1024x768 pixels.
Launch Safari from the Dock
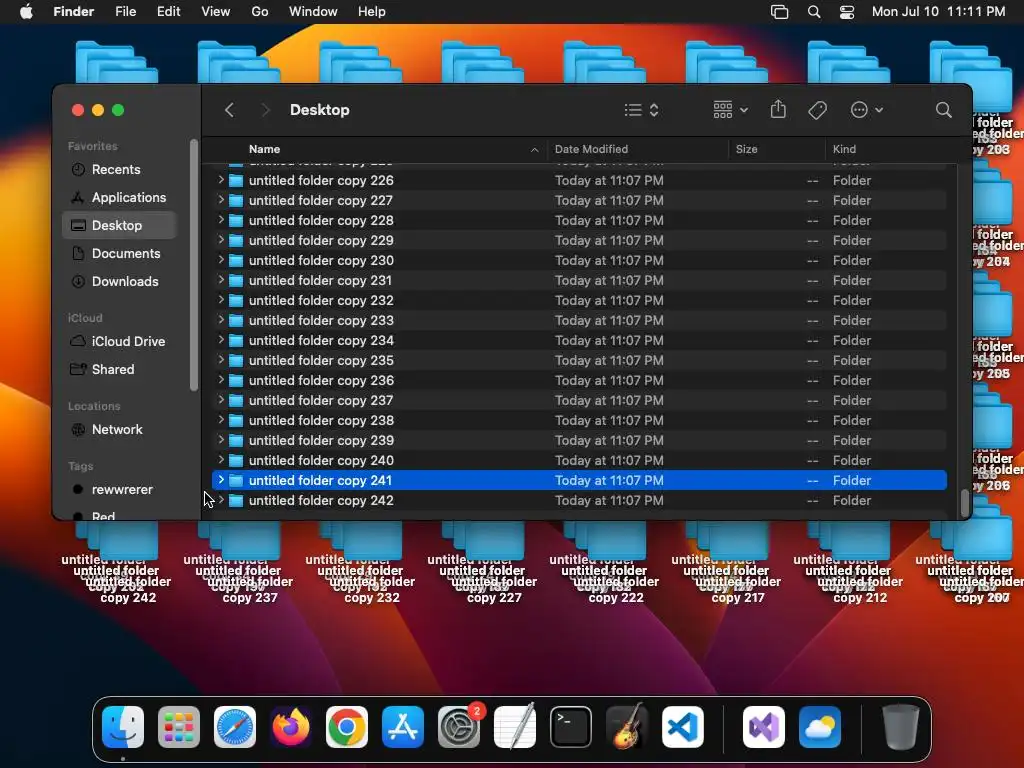(235, 727)
